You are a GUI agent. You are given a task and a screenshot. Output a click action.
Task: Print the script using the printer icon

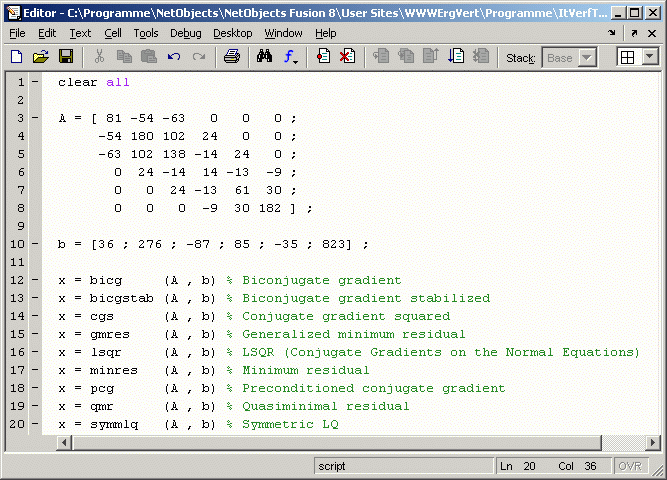click(x=231, y=57)
